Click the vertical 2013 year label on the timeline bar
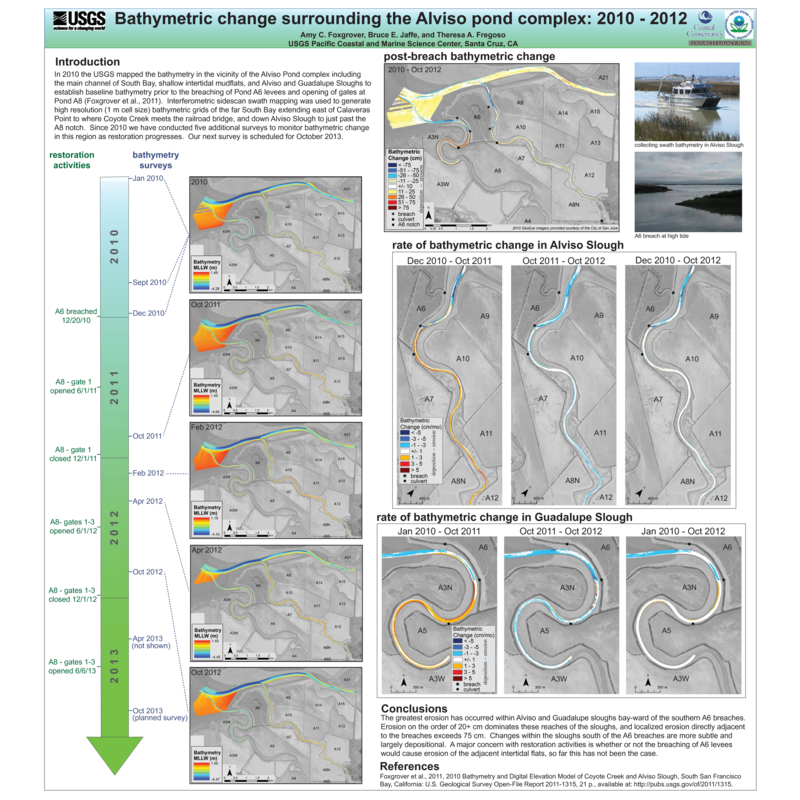This screenshot has height=800, width=800. [114, 666]
